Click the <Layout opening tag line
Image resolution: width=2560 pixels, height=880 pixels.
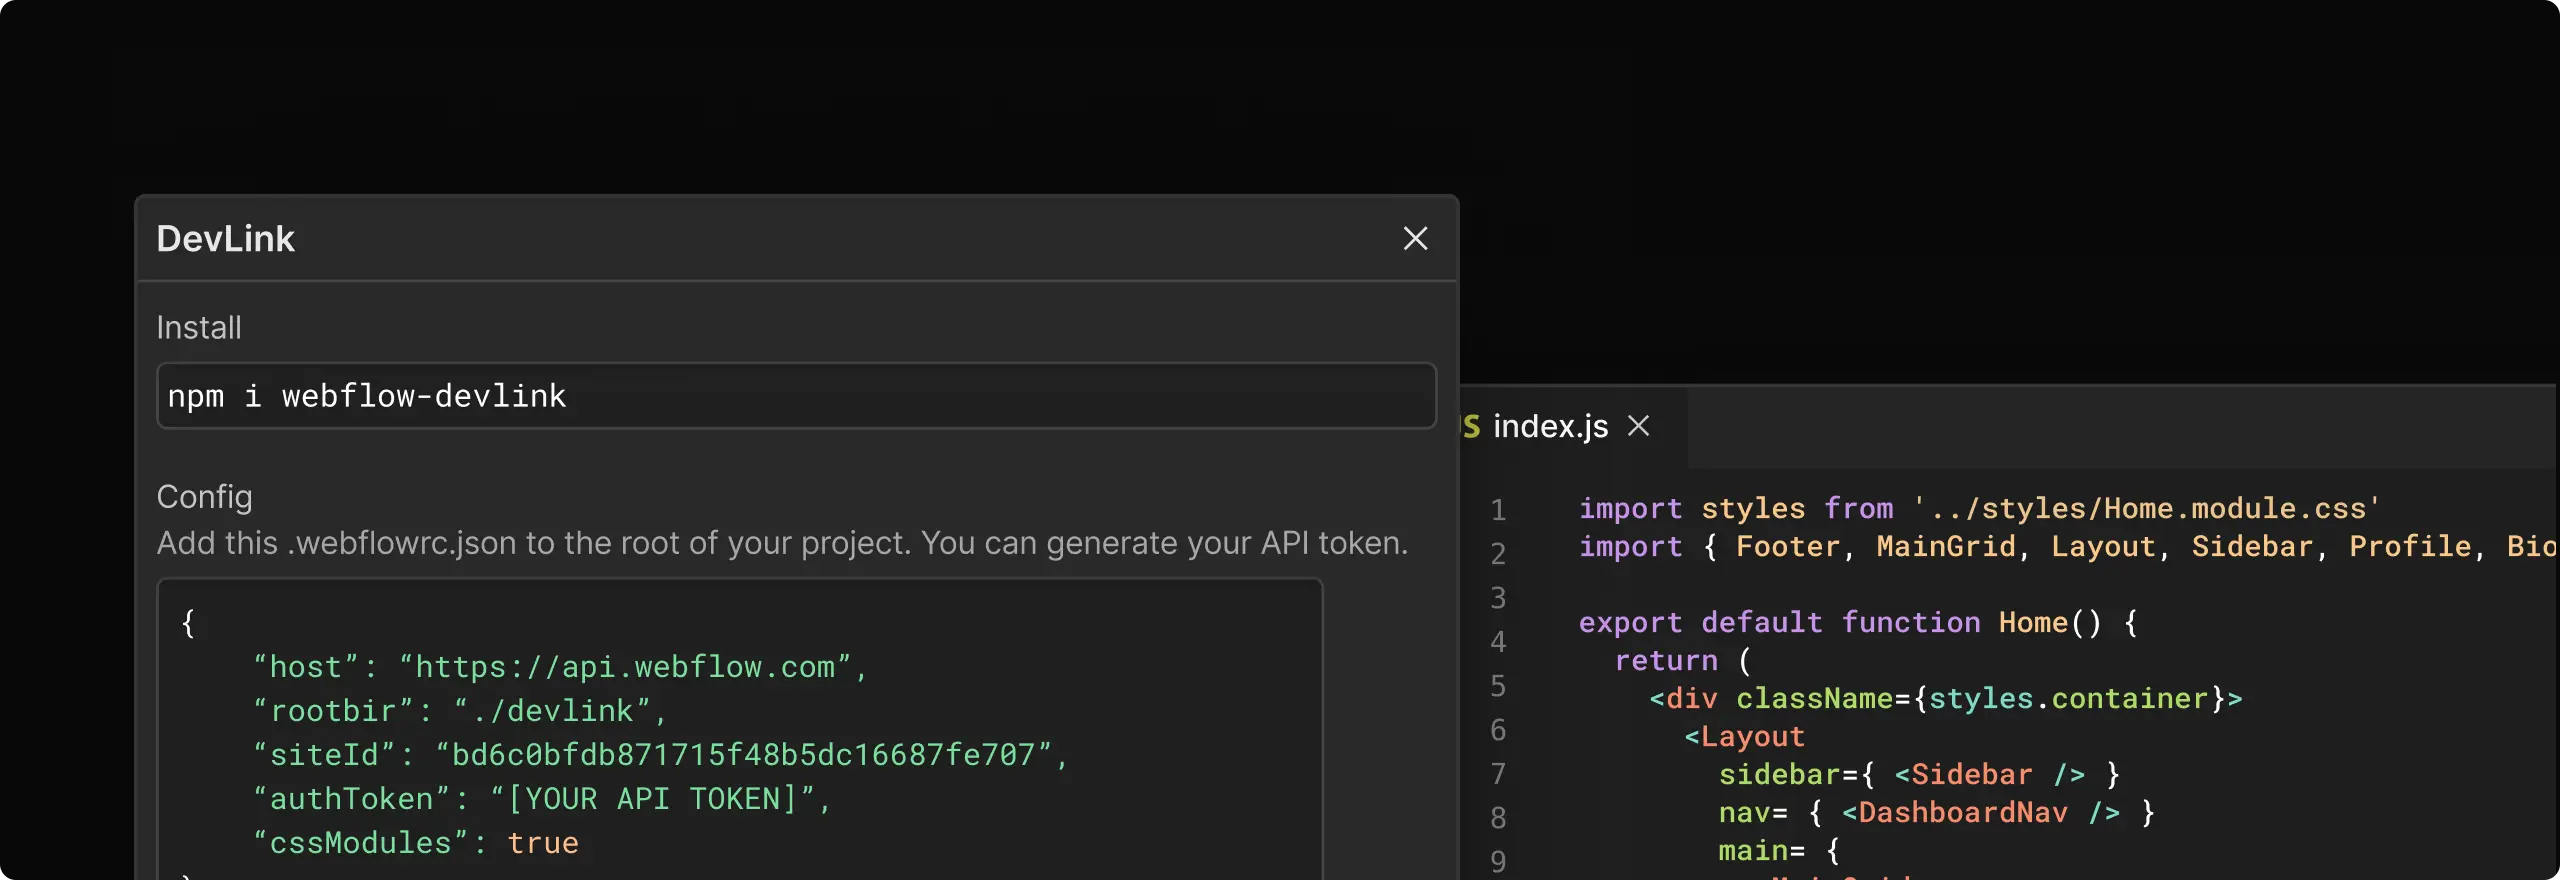(x=1745, y=736)
